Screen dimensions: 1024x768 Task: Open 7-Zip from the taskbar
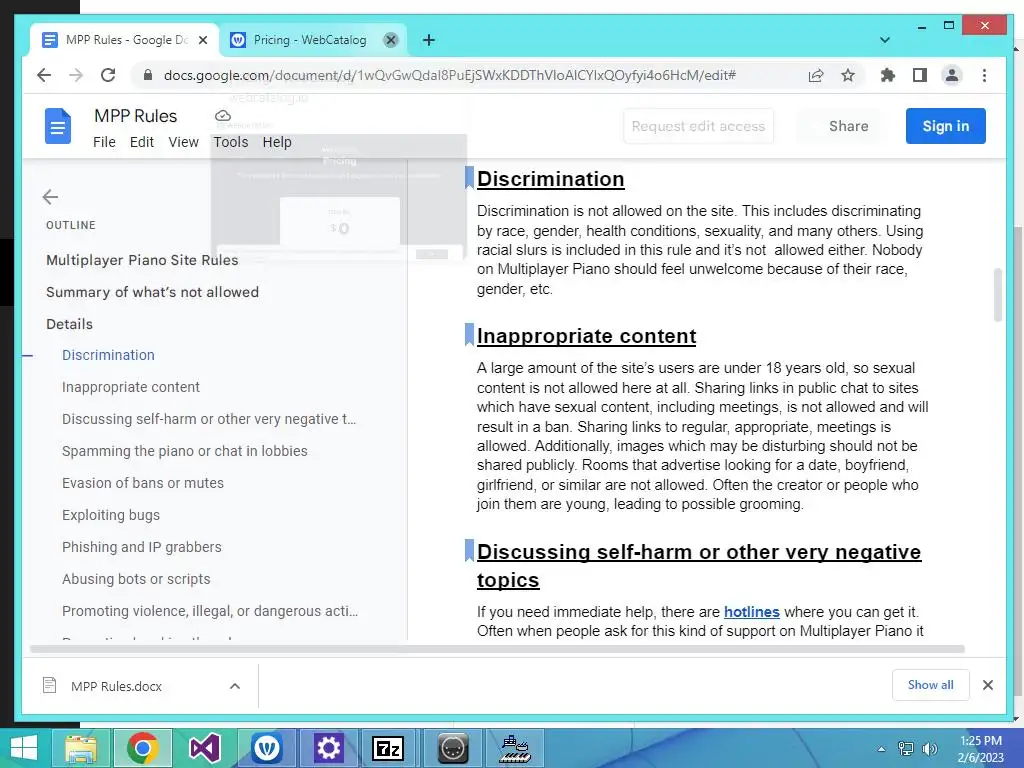388,748
